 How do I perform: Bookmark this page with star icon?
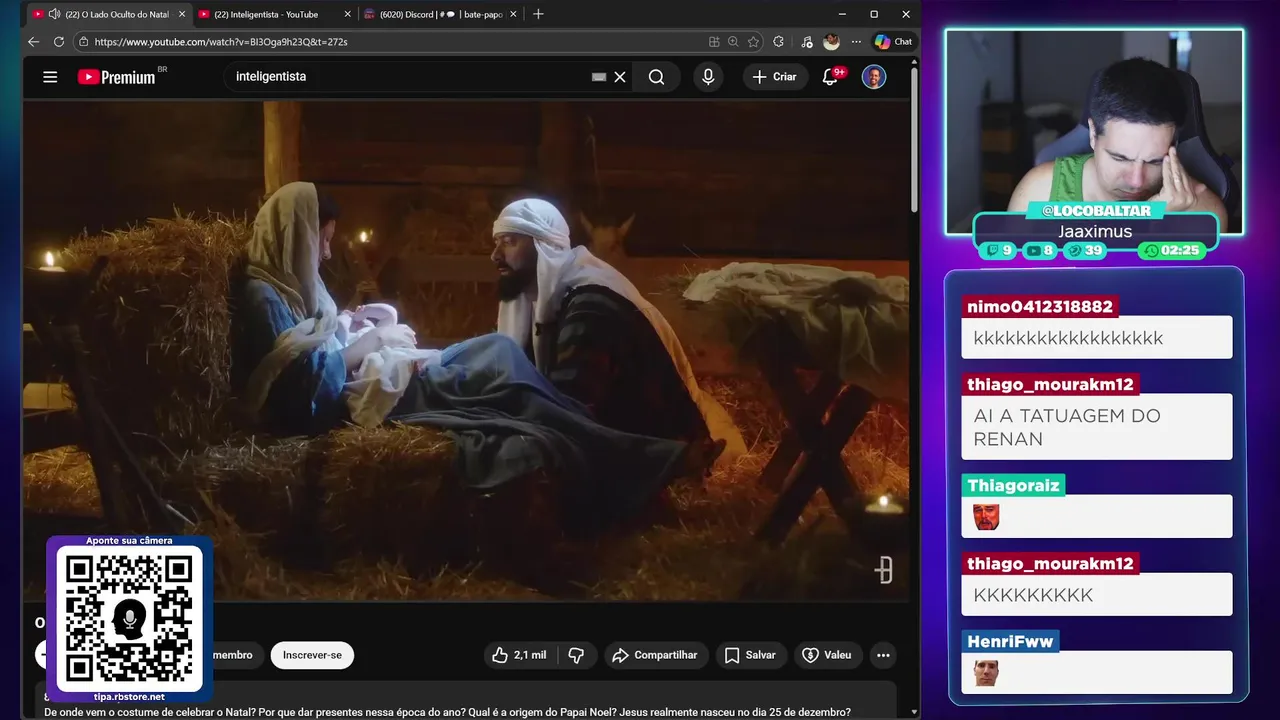tap(753, 42)
